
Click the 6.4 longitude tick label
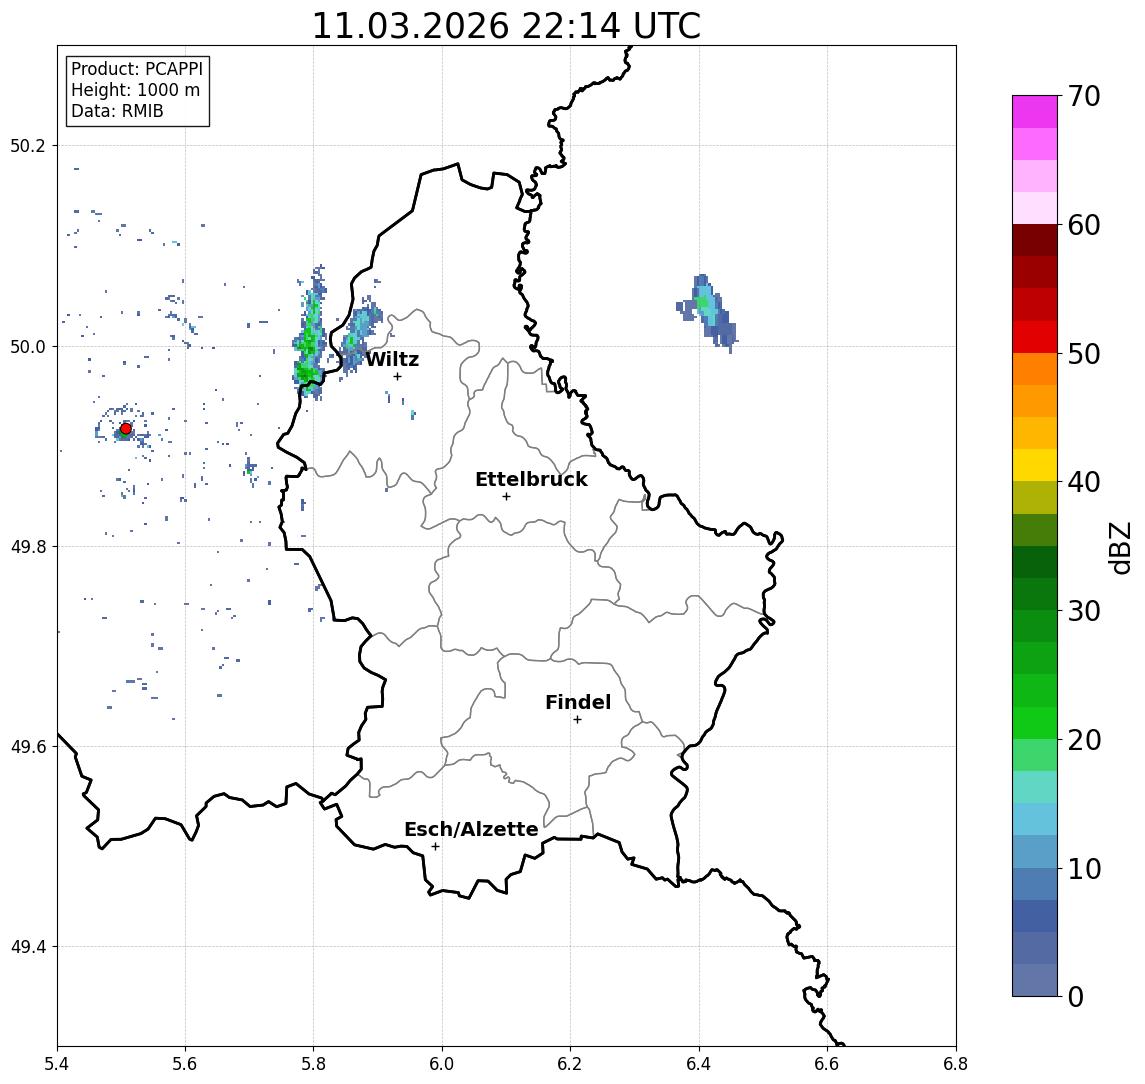point(699,1064)
